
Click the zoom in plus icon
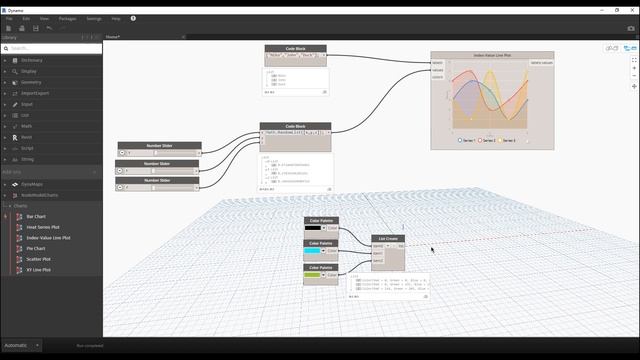[x=634, y=68]
